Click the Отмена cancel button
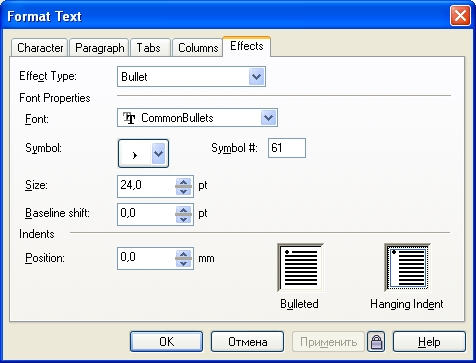 point(247,342)
